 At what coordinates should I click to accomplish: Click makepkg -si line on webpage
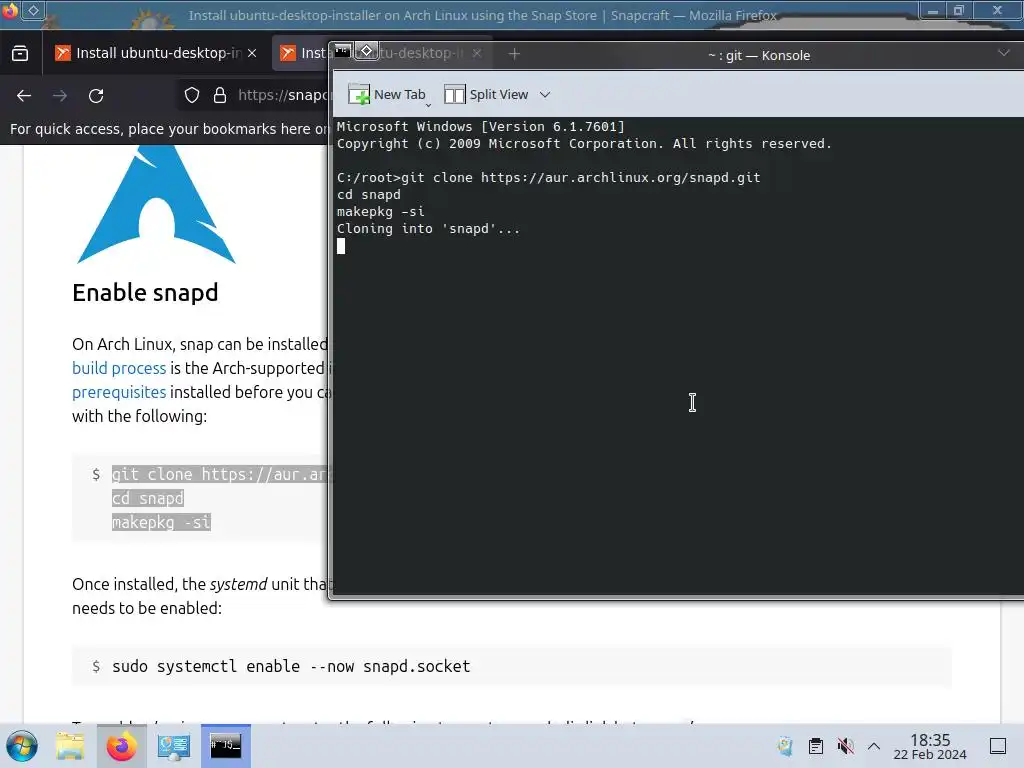pos(161,522)
